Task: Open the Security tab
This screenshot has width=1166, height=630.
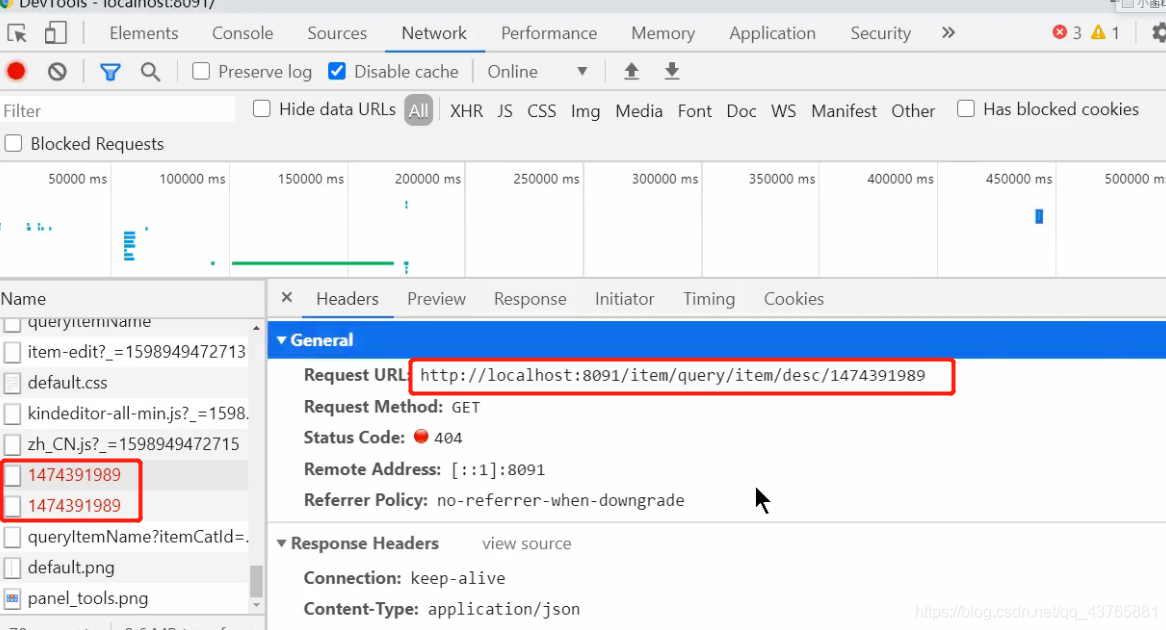Action: [x=880, y=33]
